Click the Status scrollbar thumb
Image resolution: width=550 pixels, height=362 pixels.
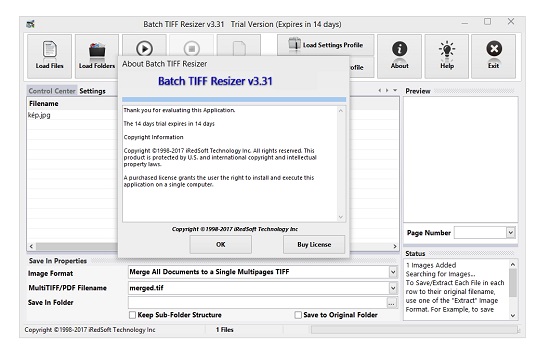pyautogui.click(x=512, y=283)
